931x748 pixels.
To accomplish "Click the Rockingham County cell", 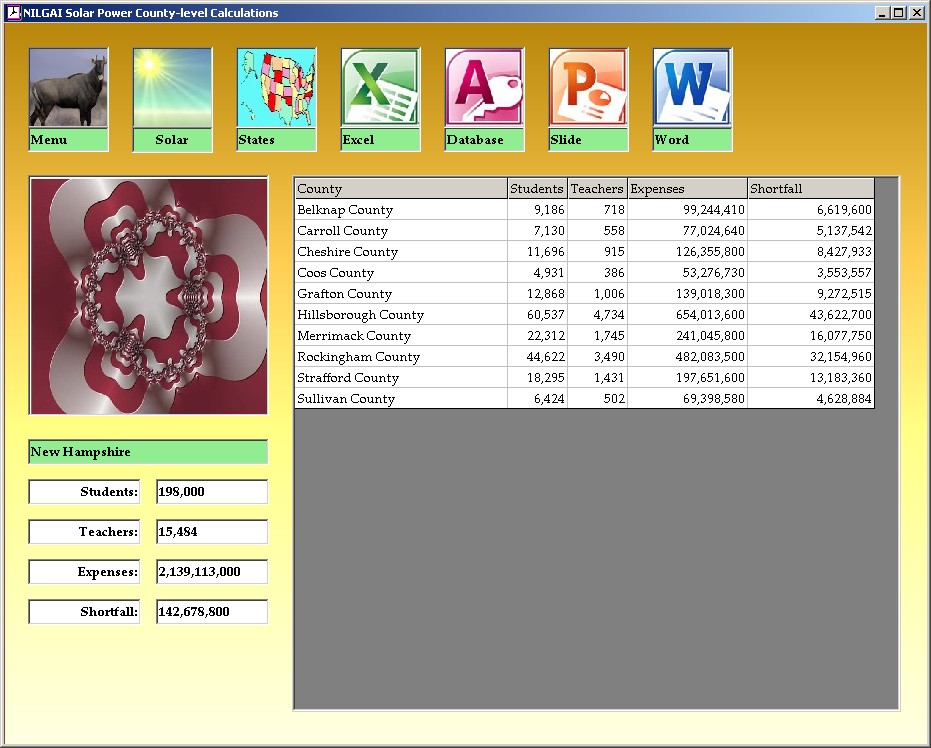I will tap(400, 357).
